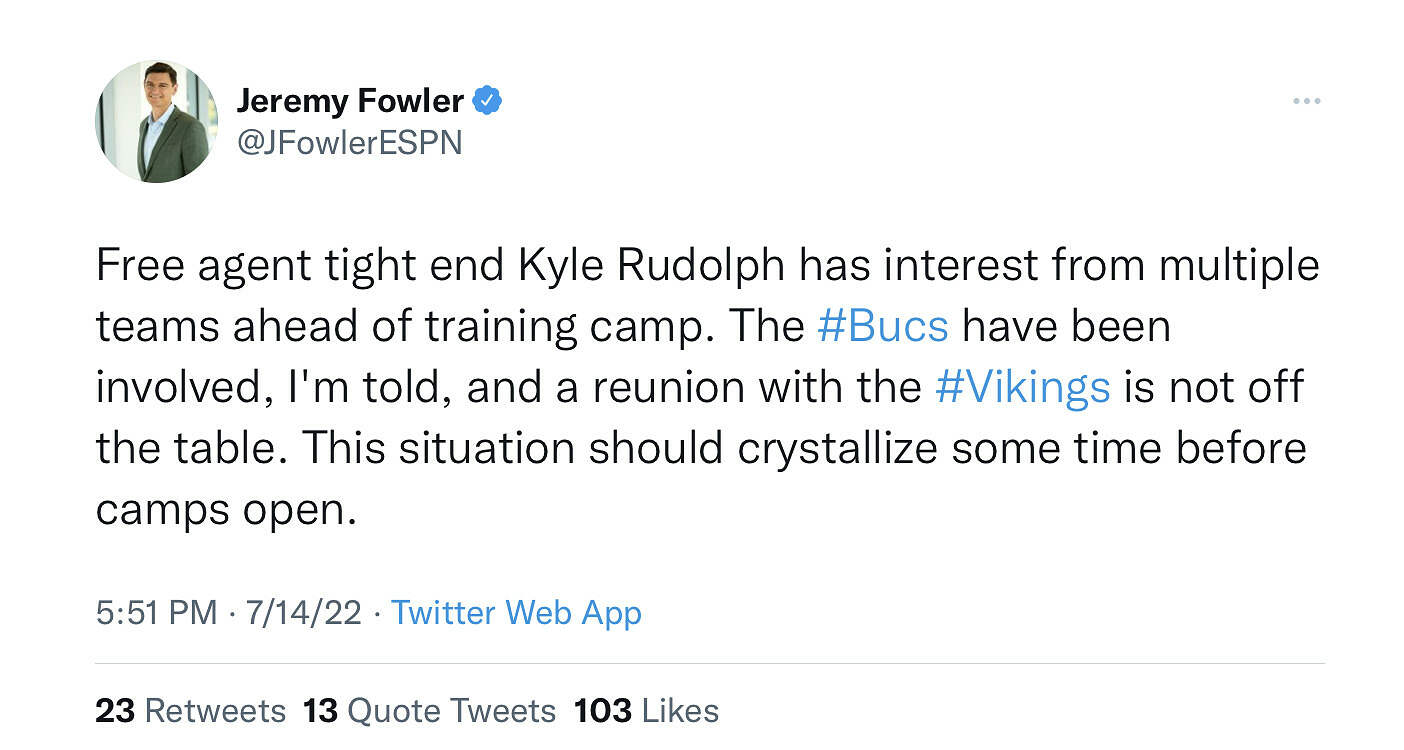Open the @JFowlerESPN handle link
Screen dimensions: 1404x750
click(349, 143)
